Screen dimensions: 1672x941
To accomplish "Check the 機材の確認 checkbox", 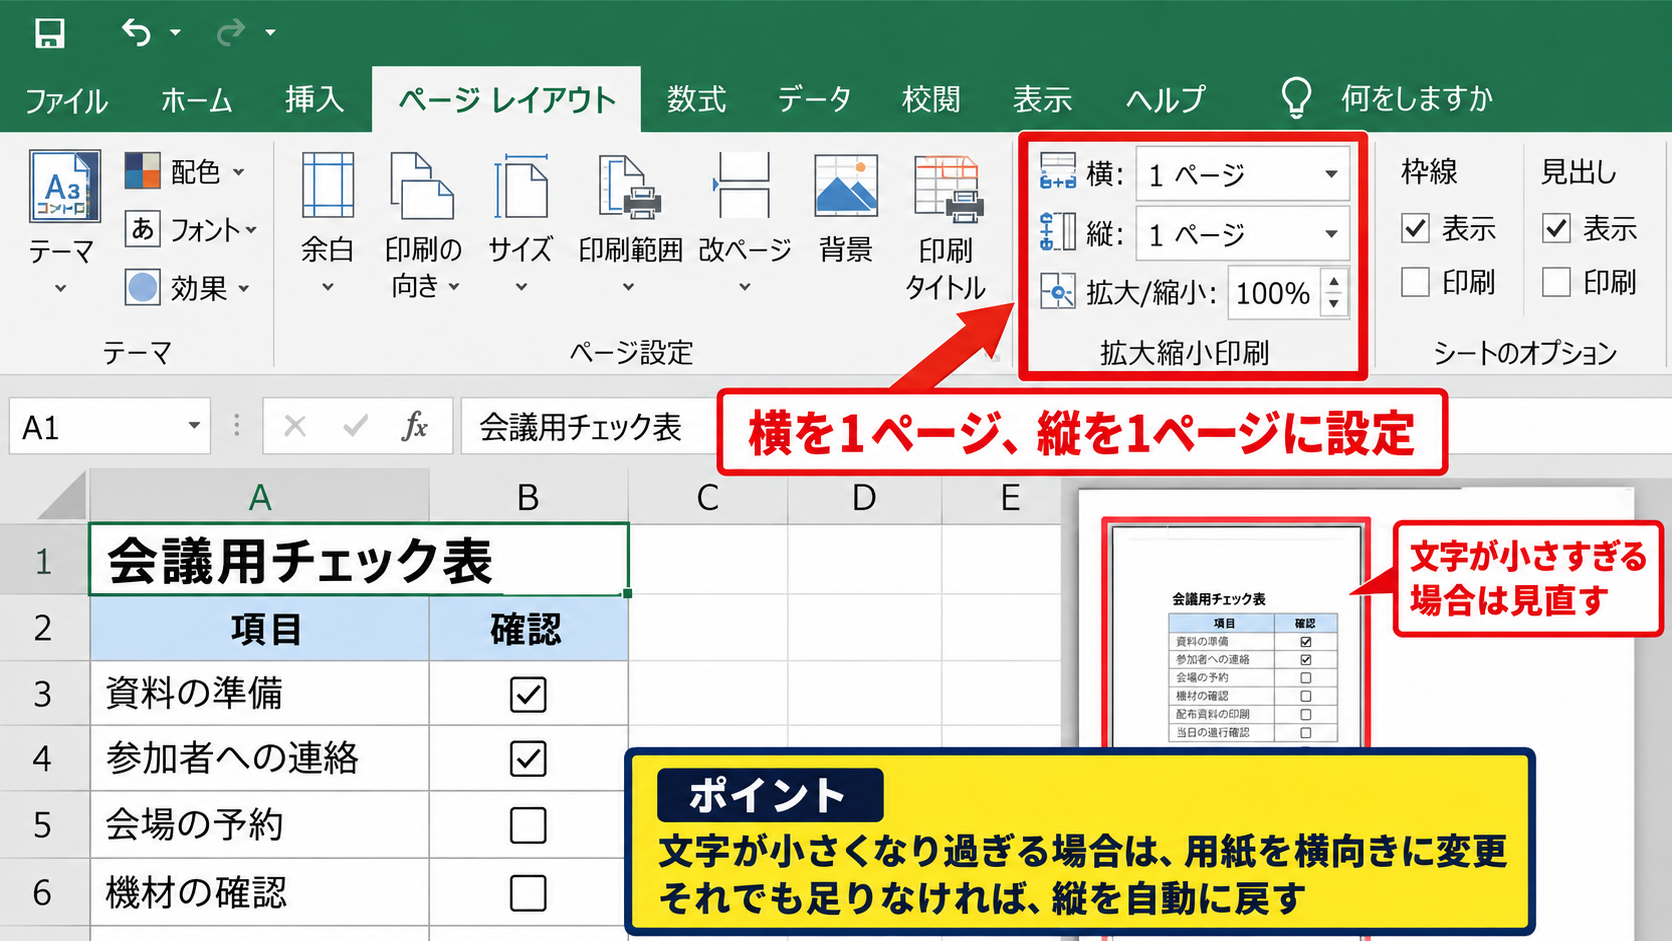I will 528,893.
